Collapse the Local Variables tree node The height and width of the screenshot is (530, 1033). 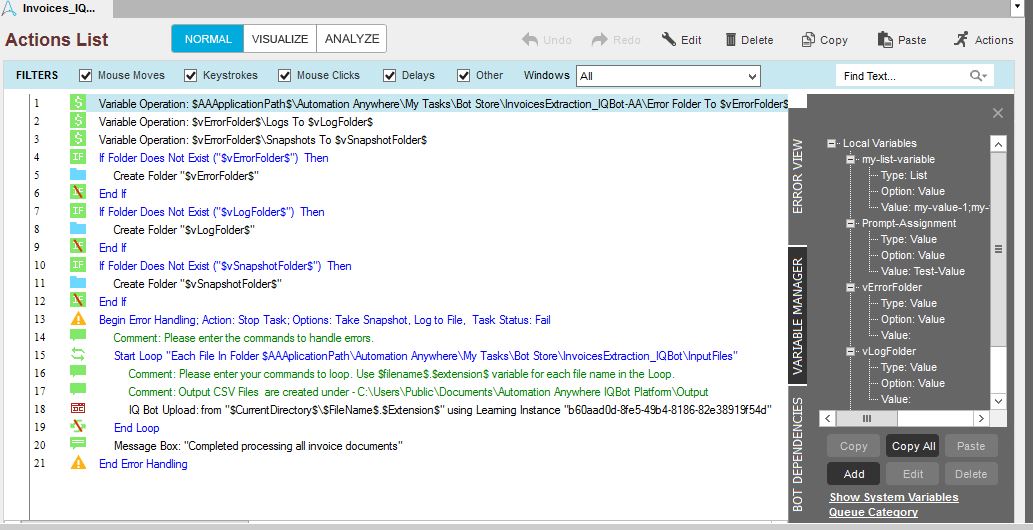point(832,143)
